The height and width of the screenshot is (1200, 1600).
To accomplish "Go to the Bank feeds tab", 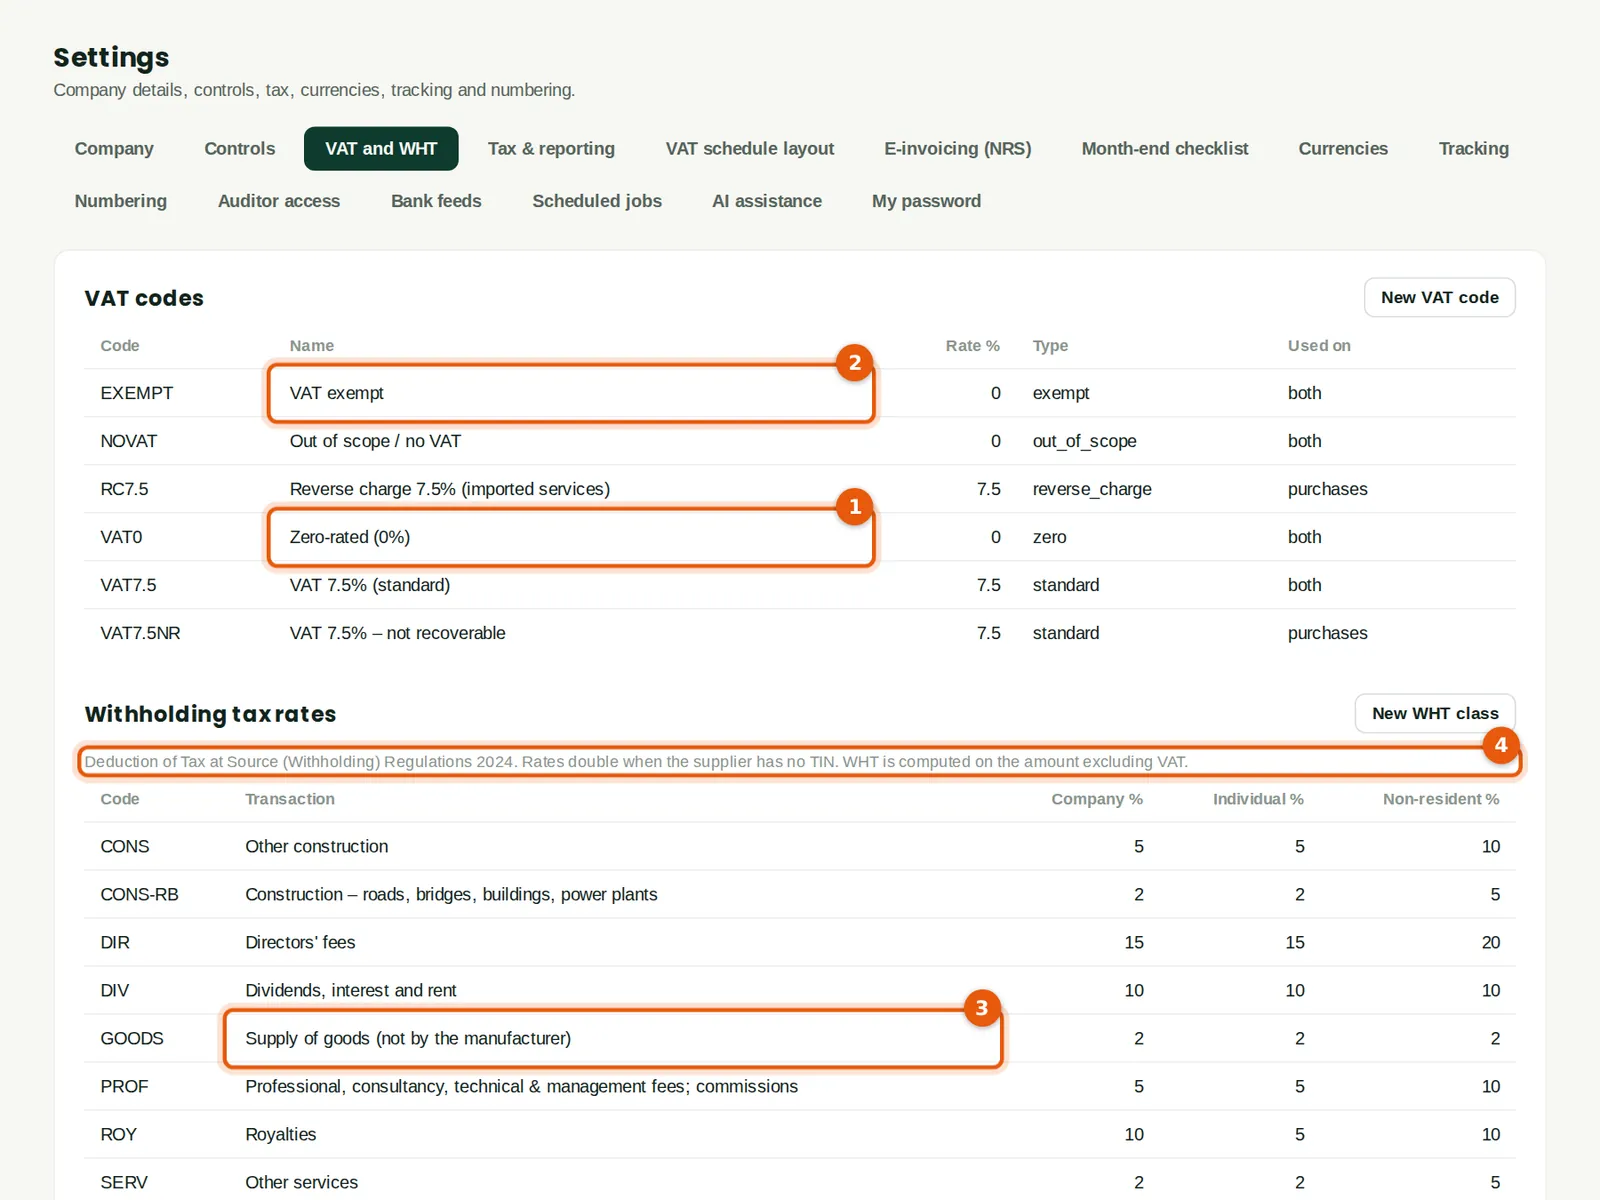I will [x=436, y=201].
